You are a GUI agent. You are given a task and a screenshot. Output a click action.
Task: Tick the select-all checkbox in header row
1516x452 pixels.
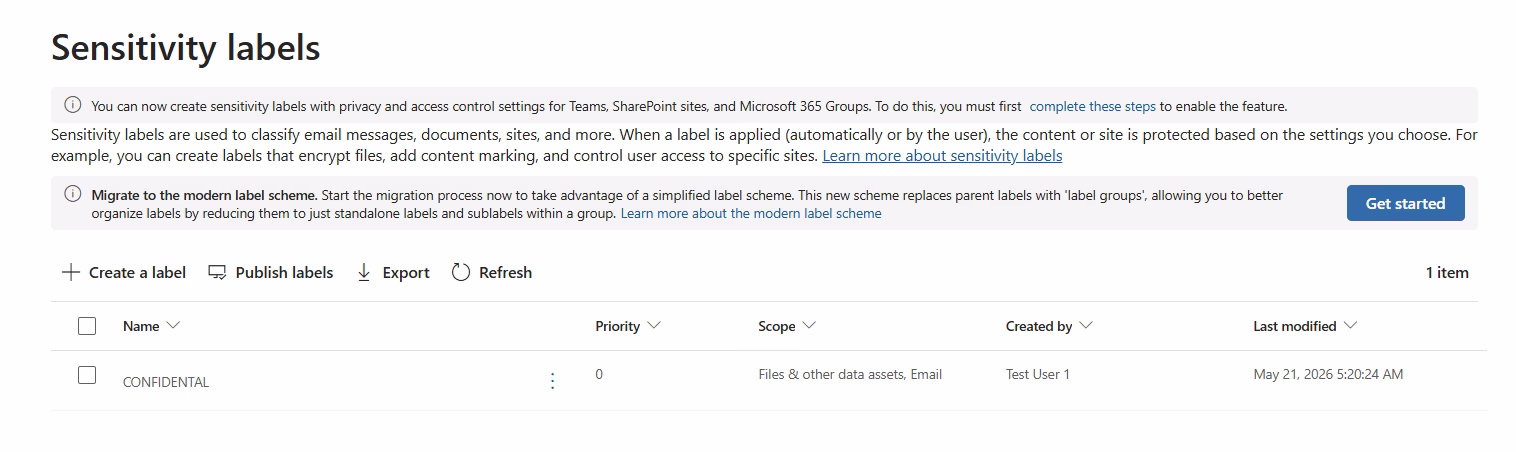[87, 326]
